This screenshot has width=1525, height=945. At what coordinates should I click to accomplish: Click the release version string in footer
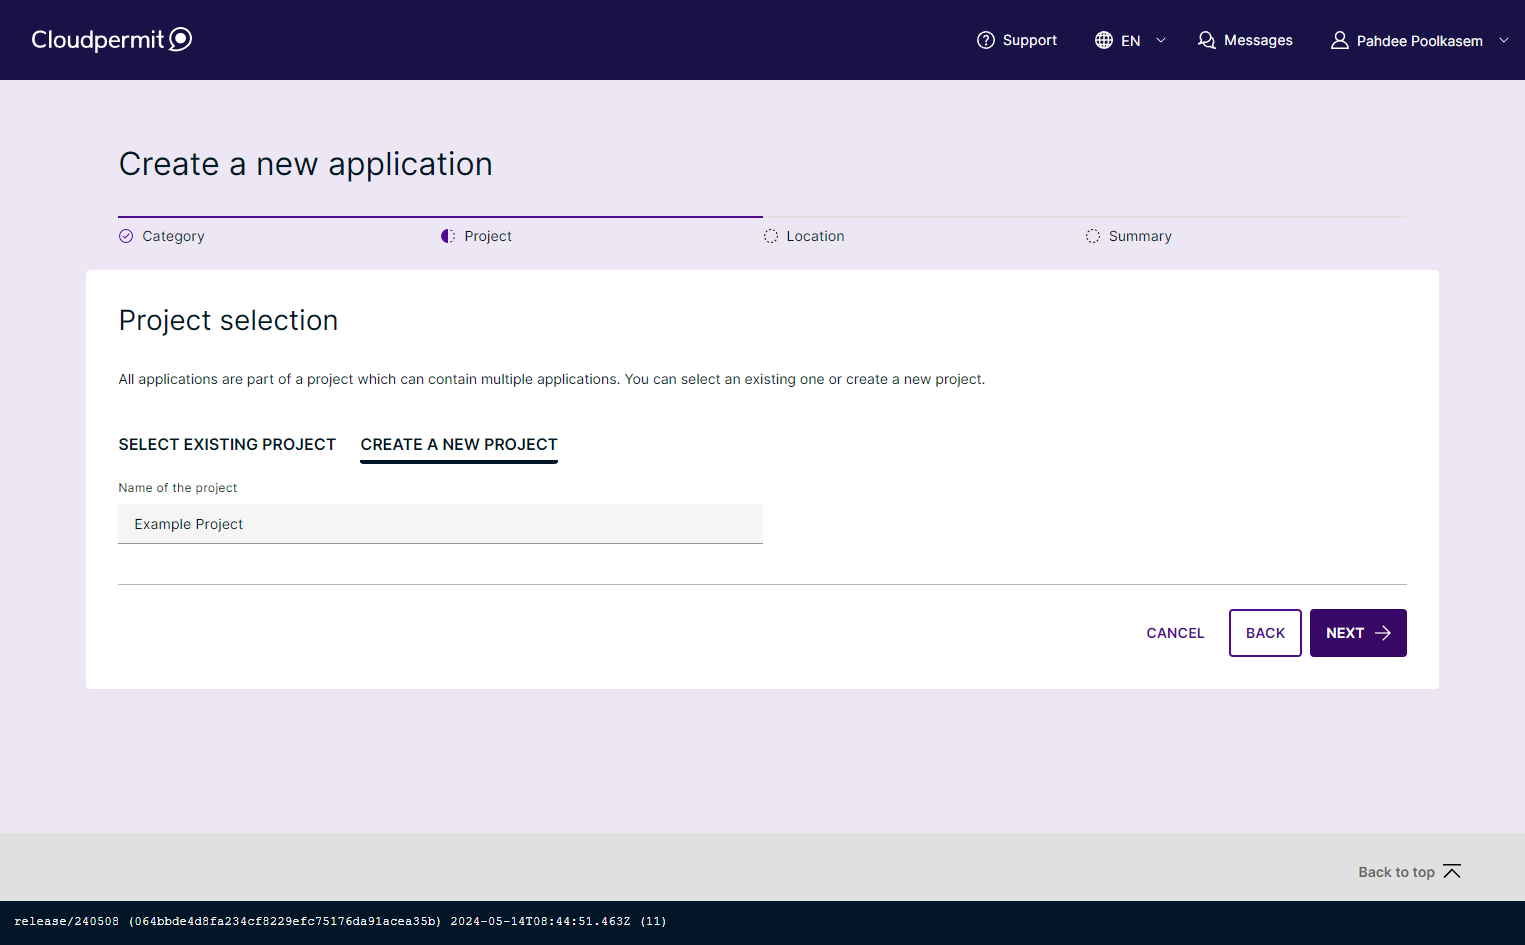click(x=340, y=921)
